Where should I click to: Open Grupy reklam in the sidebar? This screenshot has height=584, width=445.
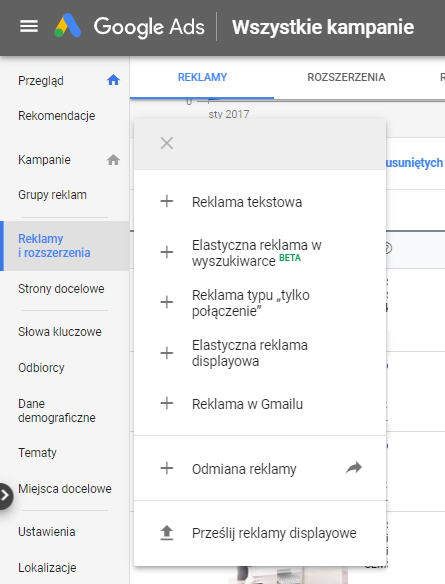[x=53, y=194]
